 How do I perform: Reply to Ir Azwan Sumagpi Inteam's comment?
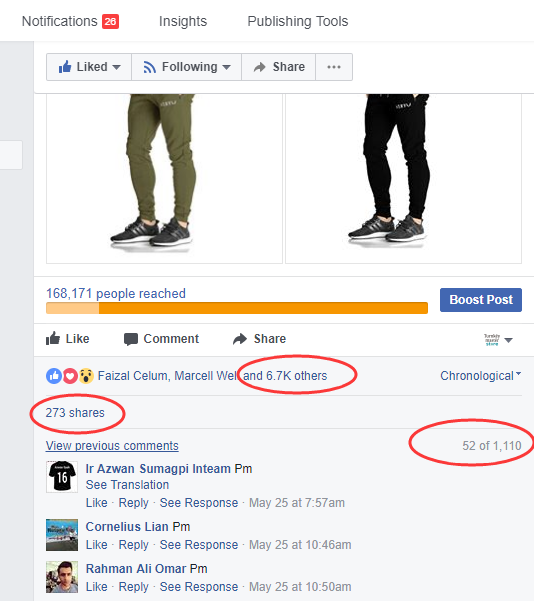click(133, 503)
